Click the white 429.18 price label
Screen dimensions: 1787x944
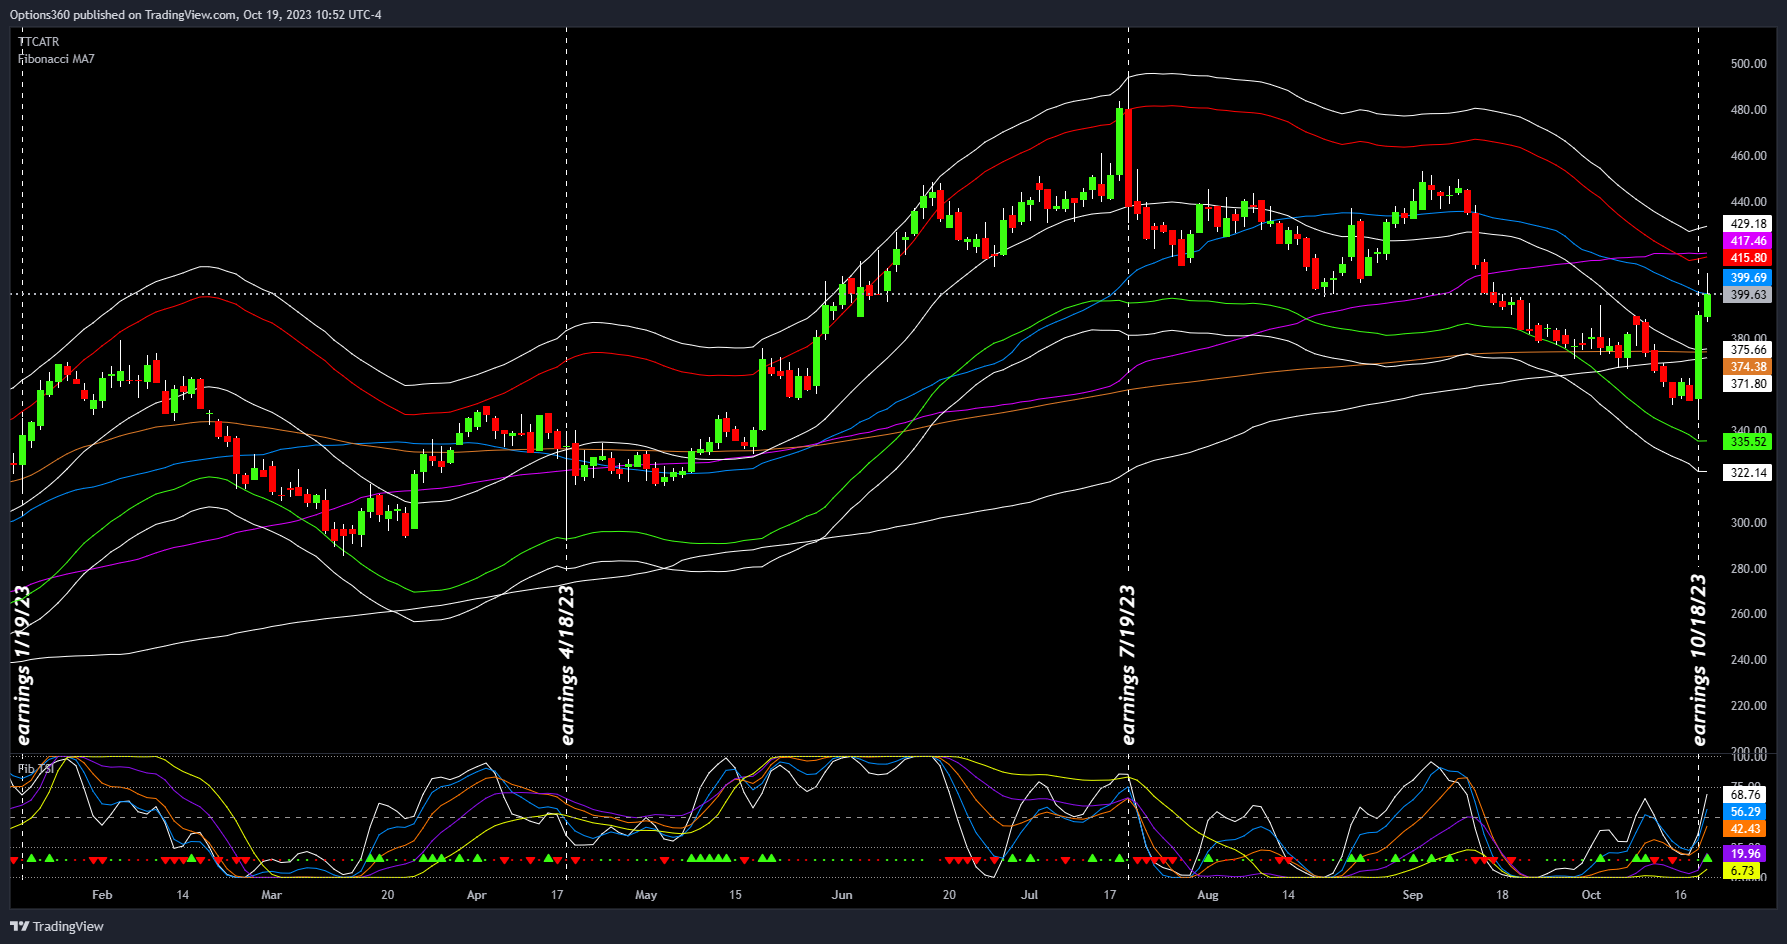[1748, 224]
